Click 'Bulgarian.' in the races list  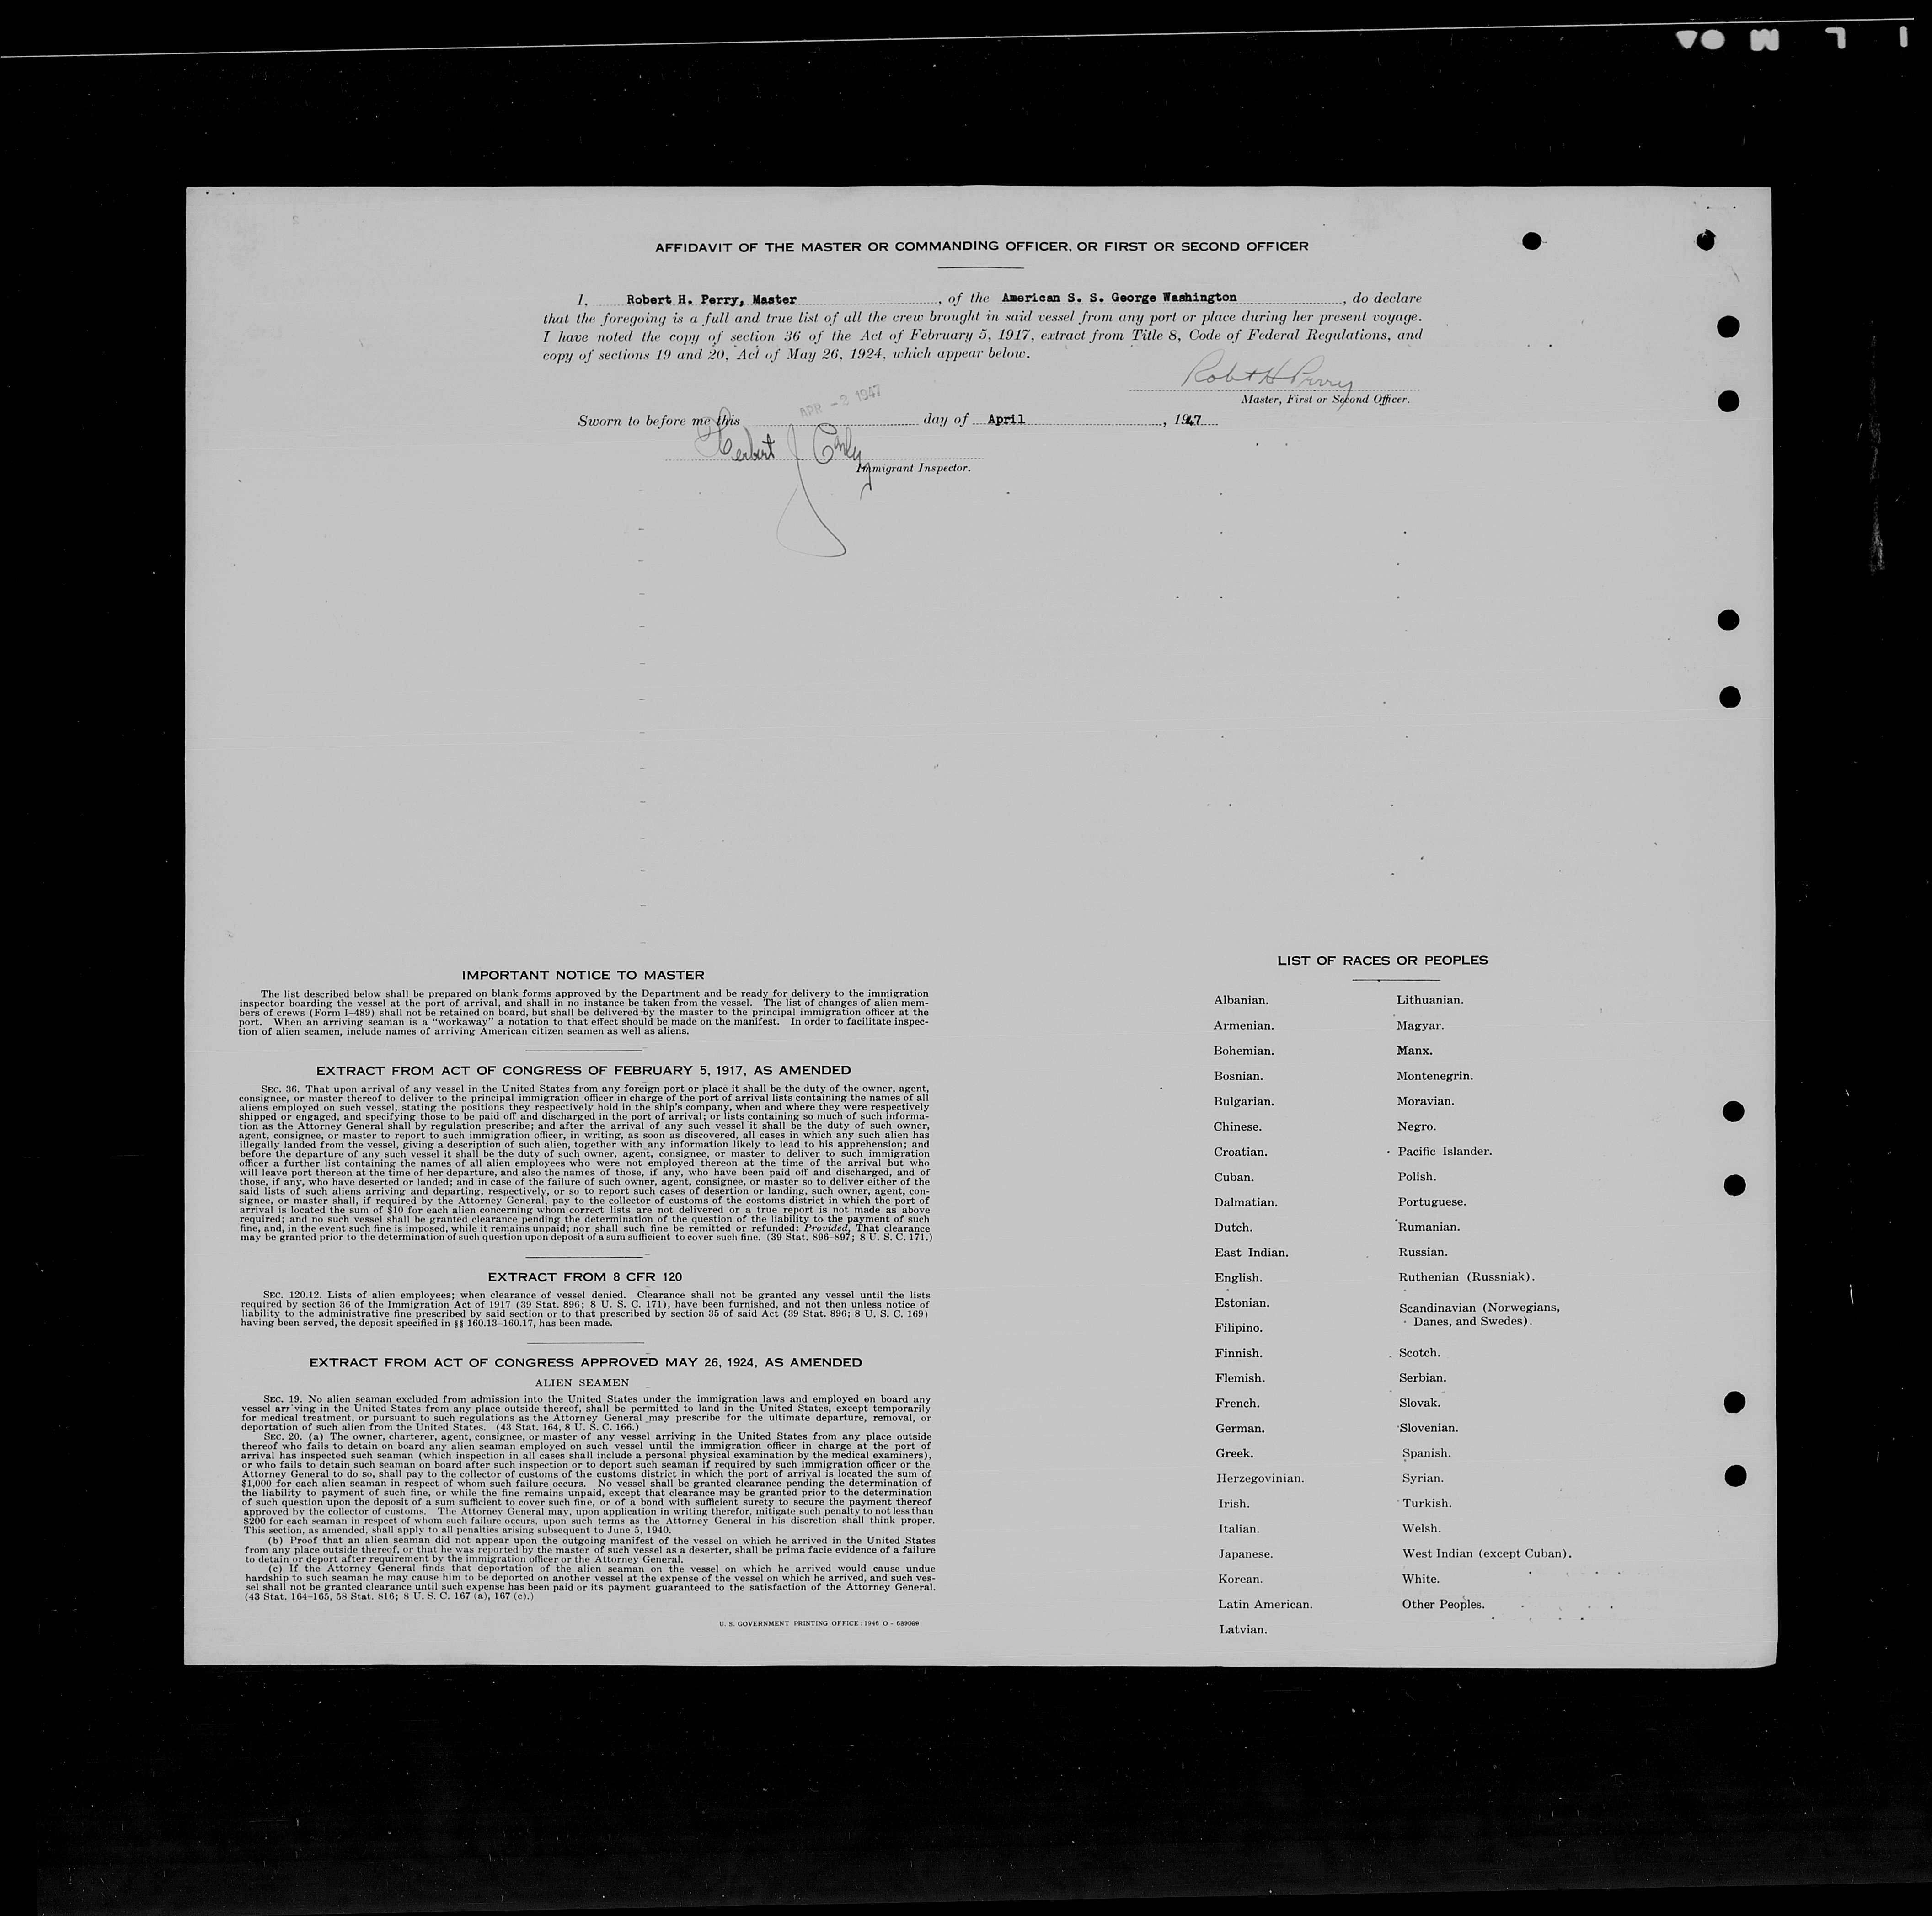[x=1244, y=1101]
